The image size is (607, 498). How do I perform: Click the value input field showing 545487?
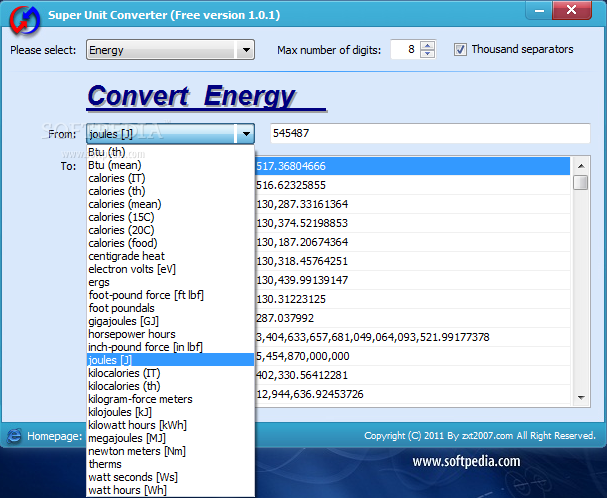coord(430,133)
